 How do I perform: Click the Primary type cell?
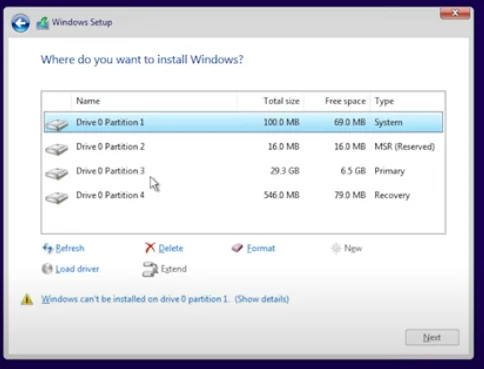tap(389, 171)
